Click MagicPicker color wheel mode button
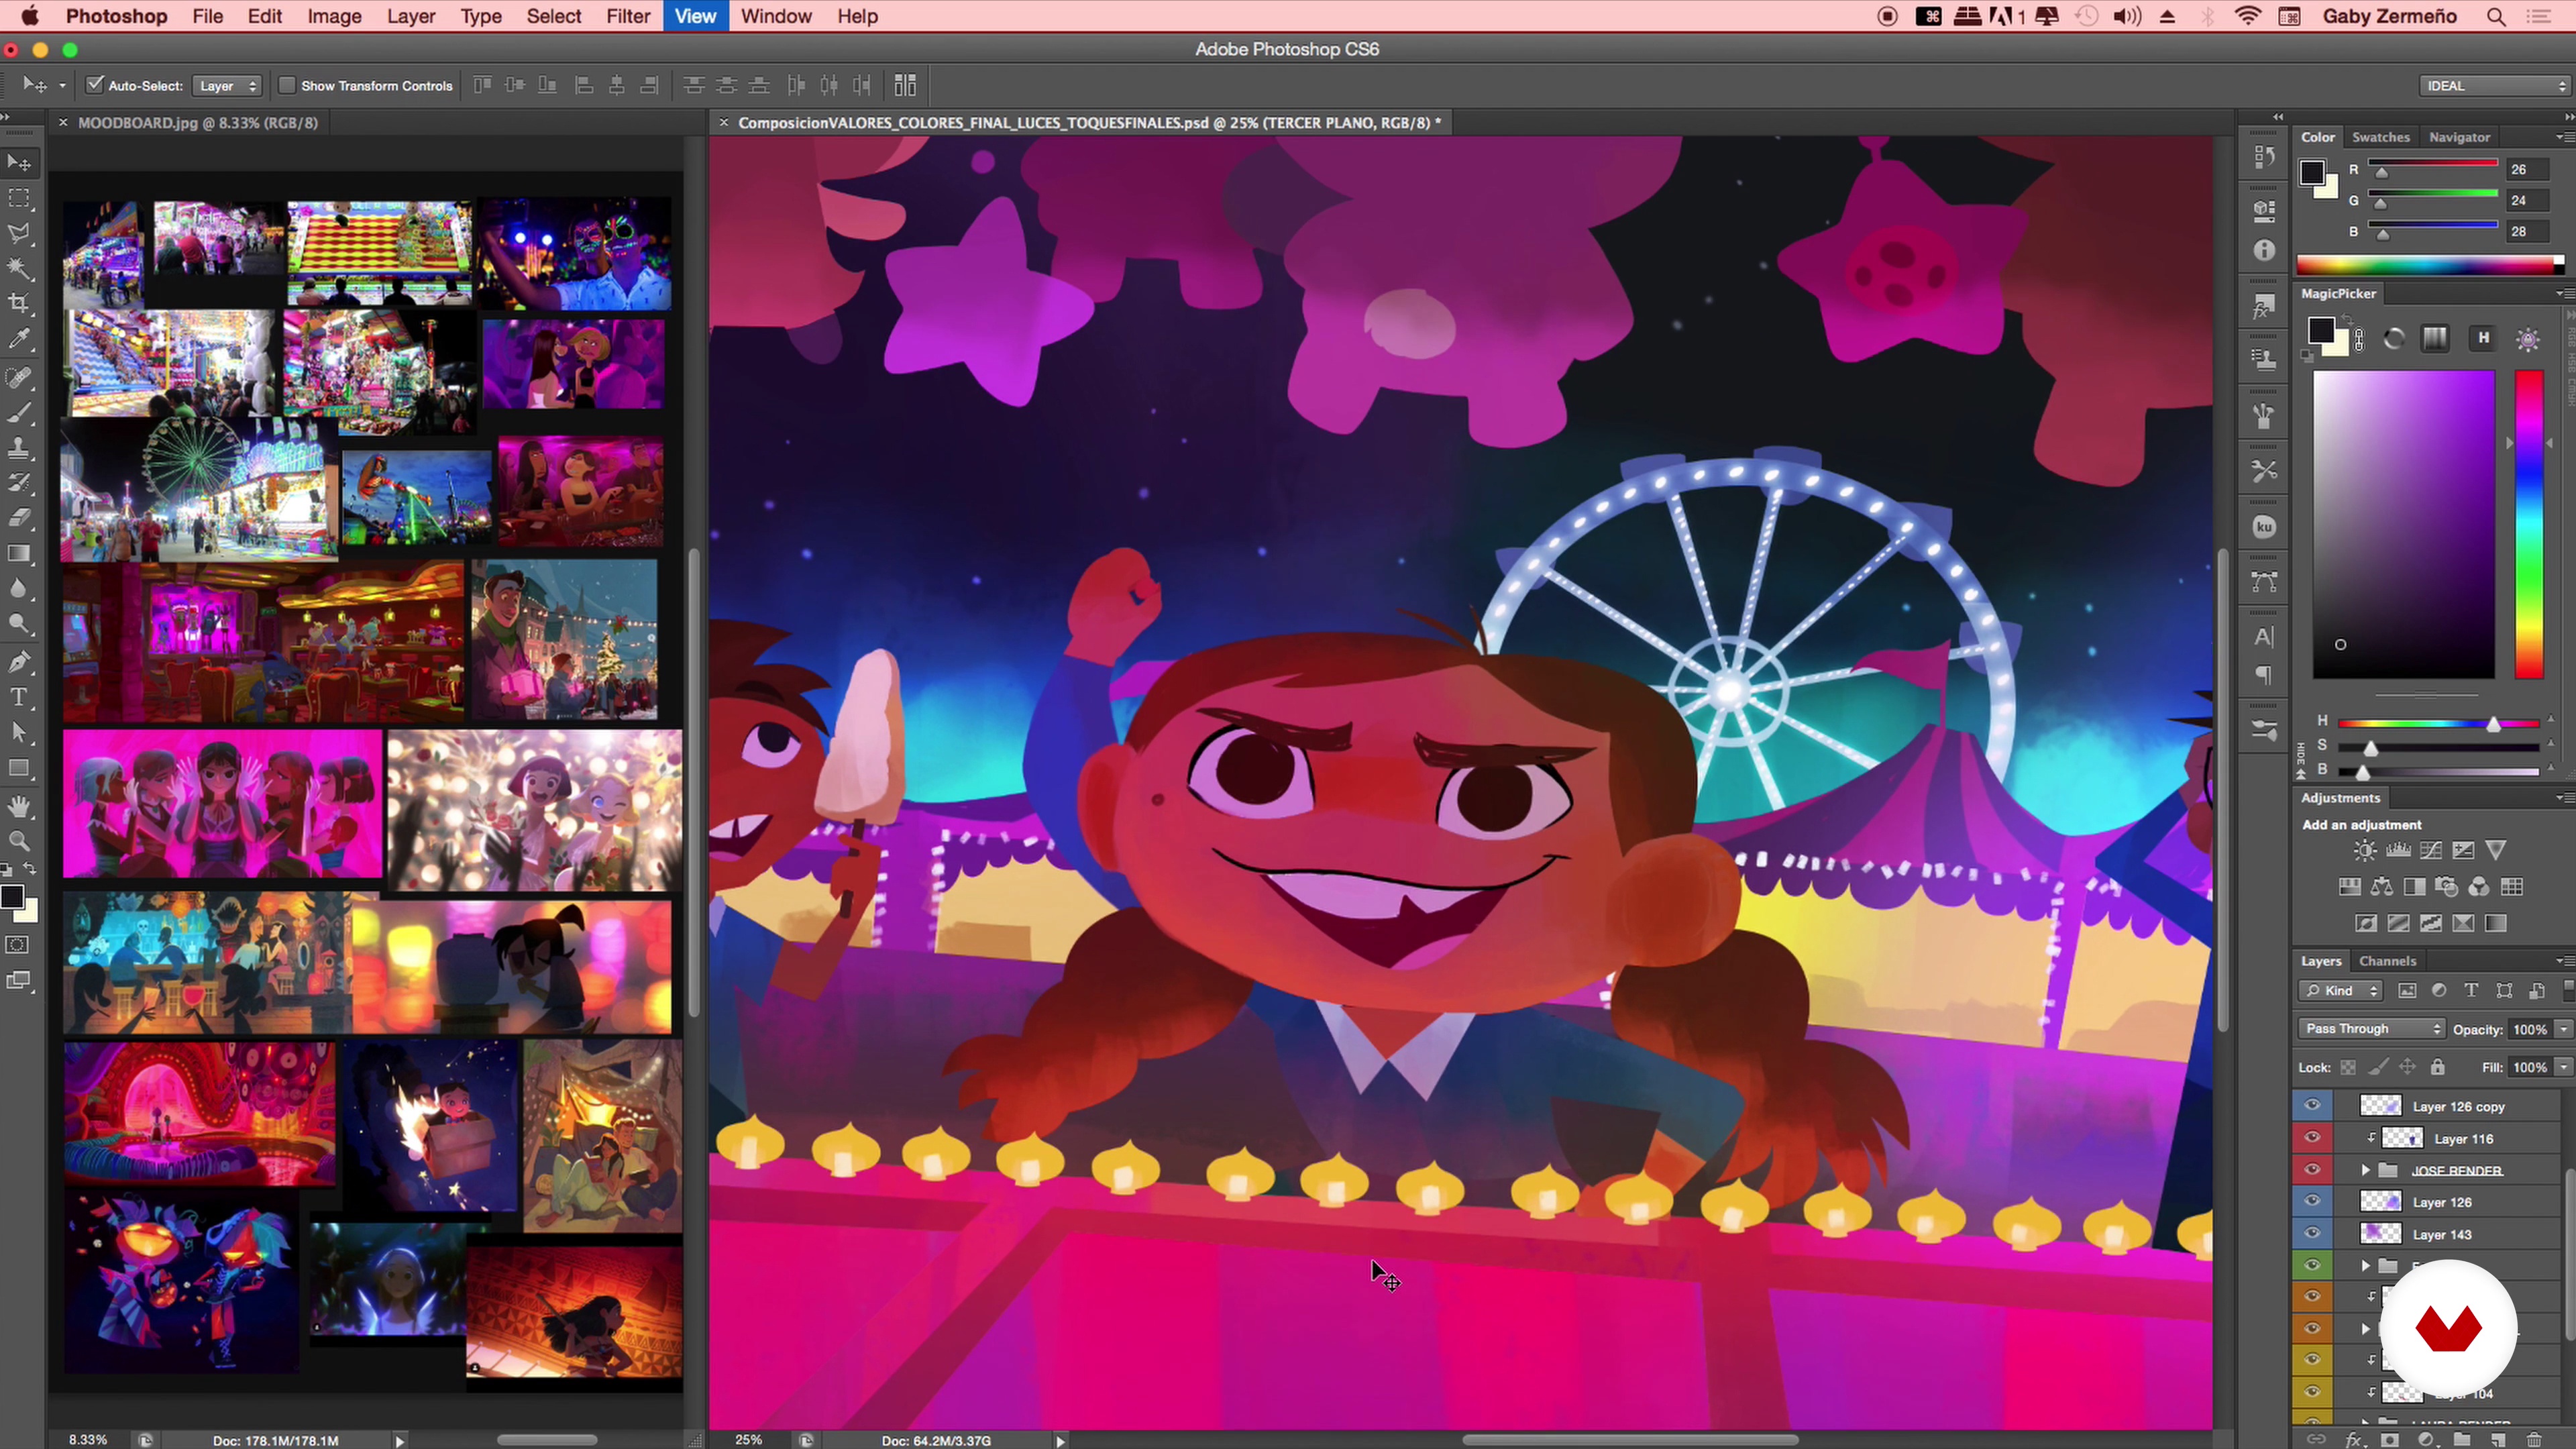This screenshot has width=2576, height=1449. [2394, 338]
